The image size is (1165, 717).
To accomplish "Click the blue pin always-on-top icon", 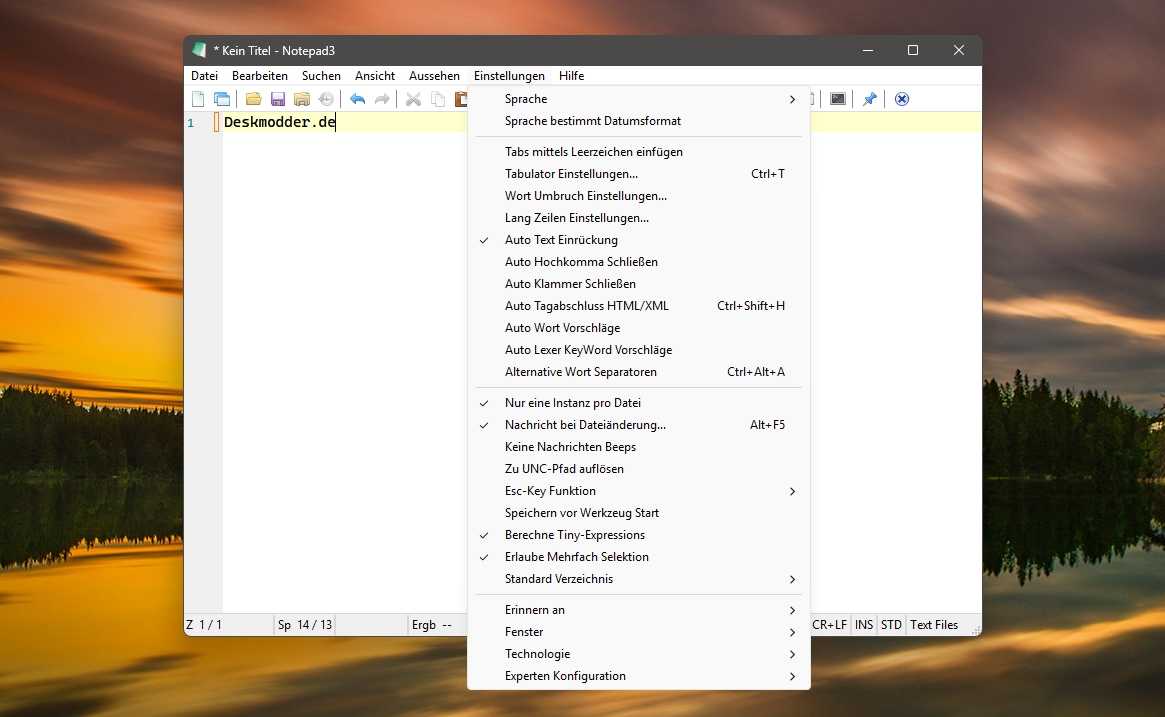I will pyautogui.click(x=869, y=99).
